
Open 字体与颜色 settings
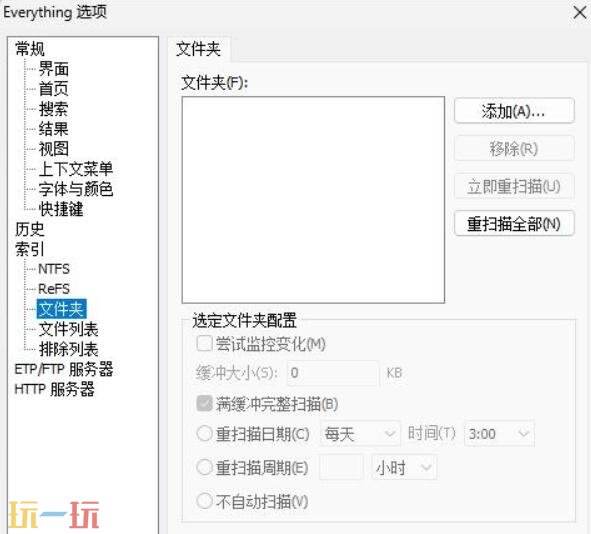76,189
